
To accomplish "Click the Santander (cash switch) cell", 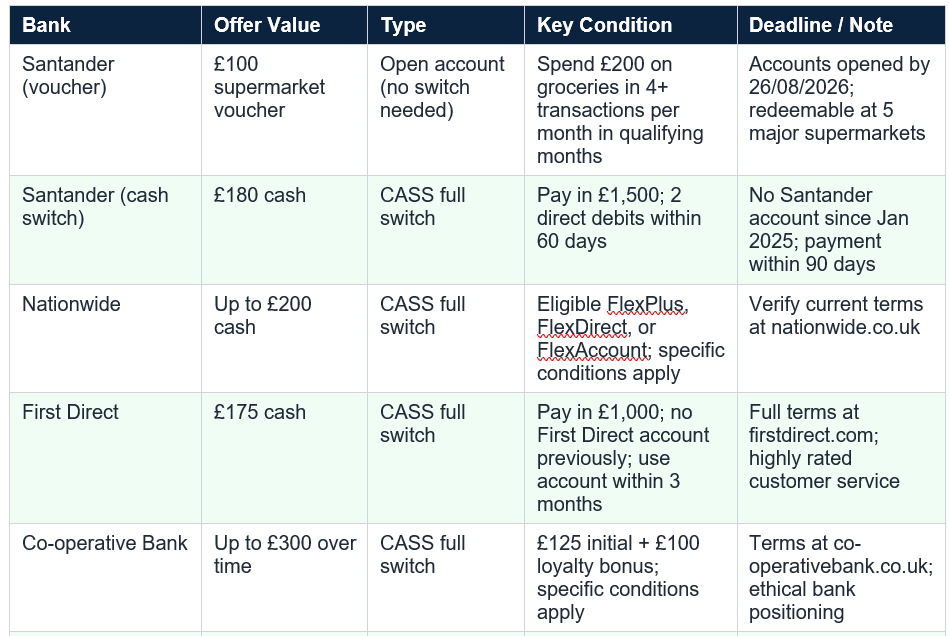I will (x=105, y=230).
